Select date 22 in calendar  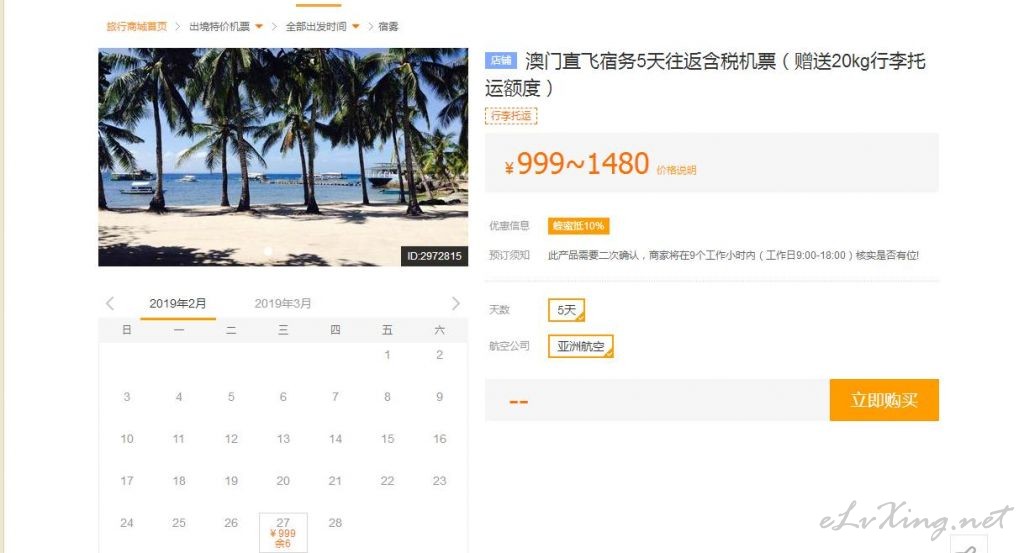tap(387, 481)
